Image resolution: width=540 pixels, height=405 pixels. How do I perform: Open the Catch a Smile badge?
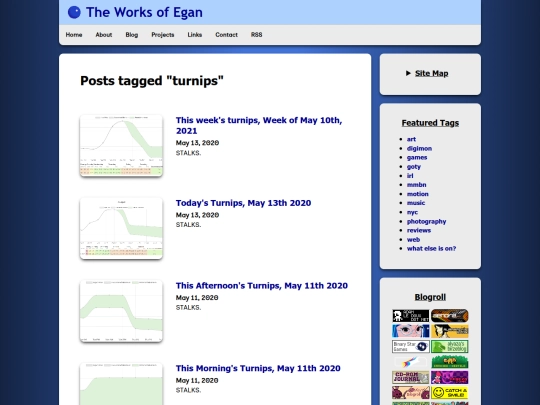point(449,392)
